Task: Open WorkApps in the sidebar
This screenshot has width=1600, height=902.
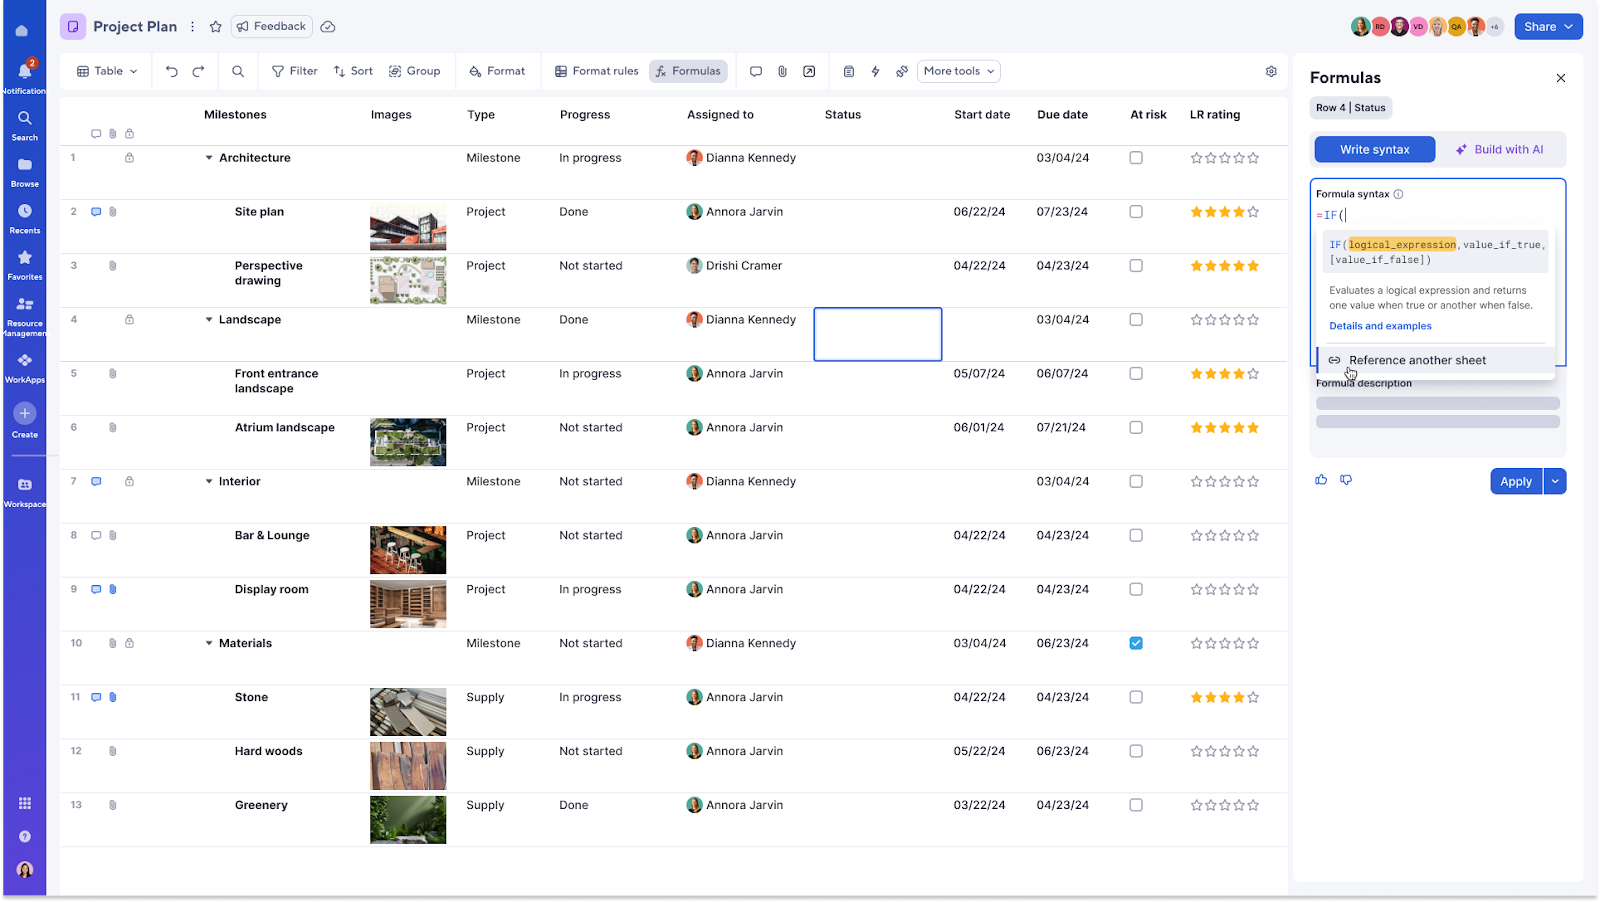Action: click(24, 366)
